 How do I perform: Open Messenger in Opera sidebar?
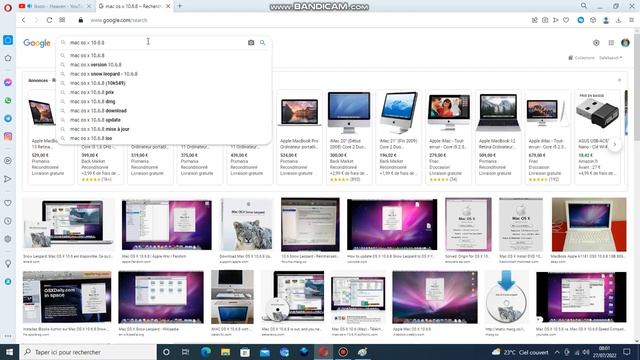click(x=8, y=82)
